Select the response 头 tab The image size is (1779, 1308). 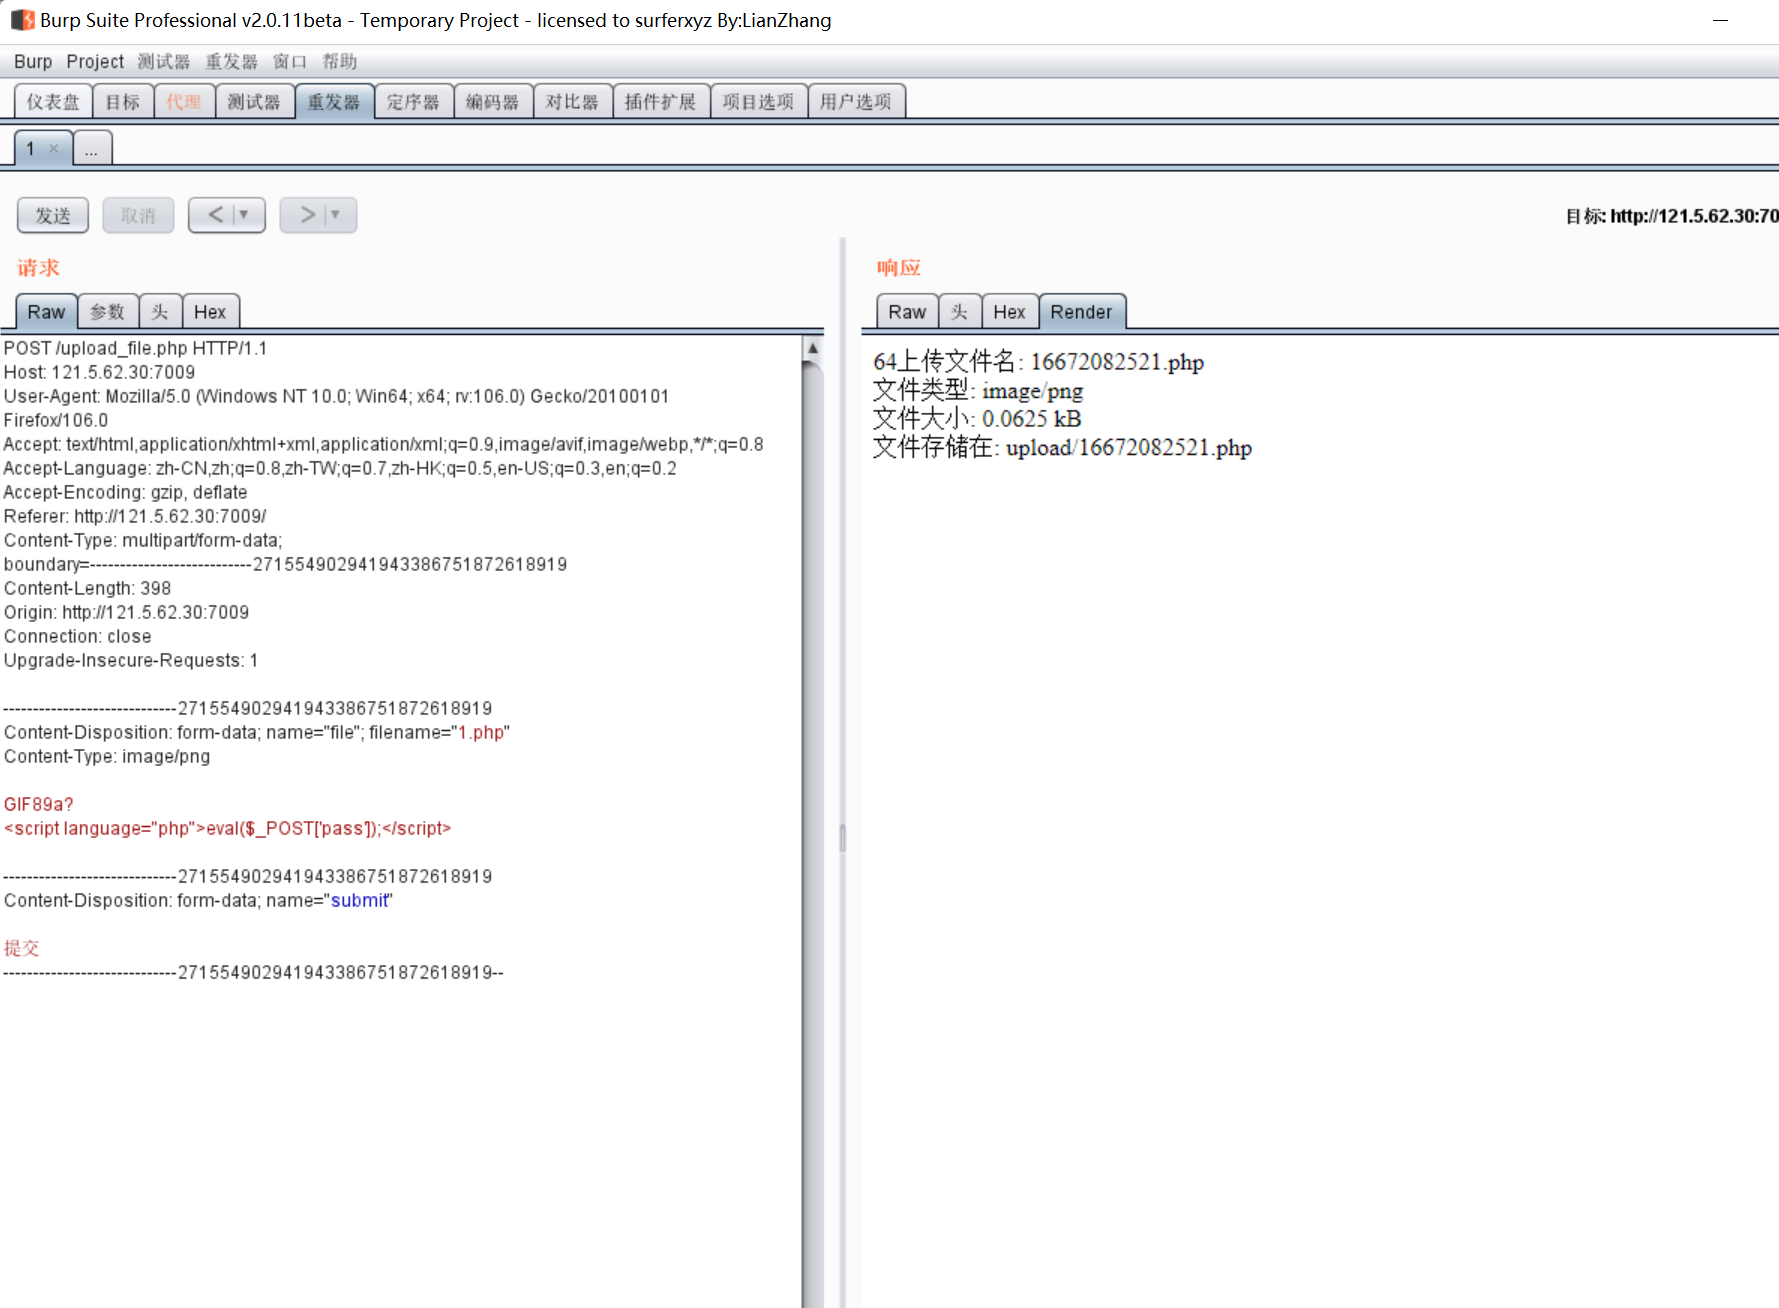point(960,312)
